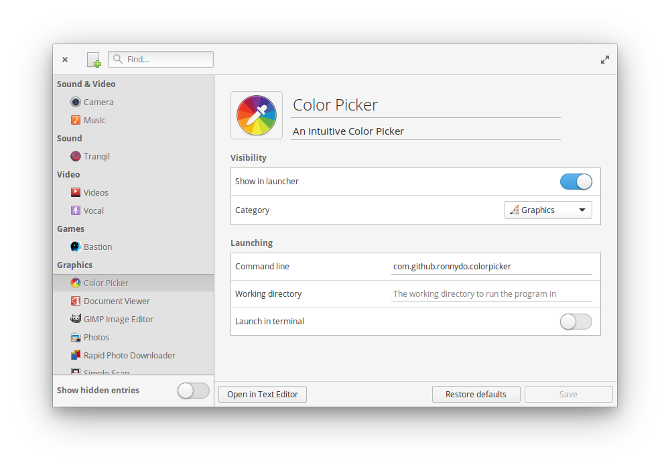Viewport: 670px width, 469px height.
Task: Edit the description An Intuitive Color Picker
Action: click(426, 131)
